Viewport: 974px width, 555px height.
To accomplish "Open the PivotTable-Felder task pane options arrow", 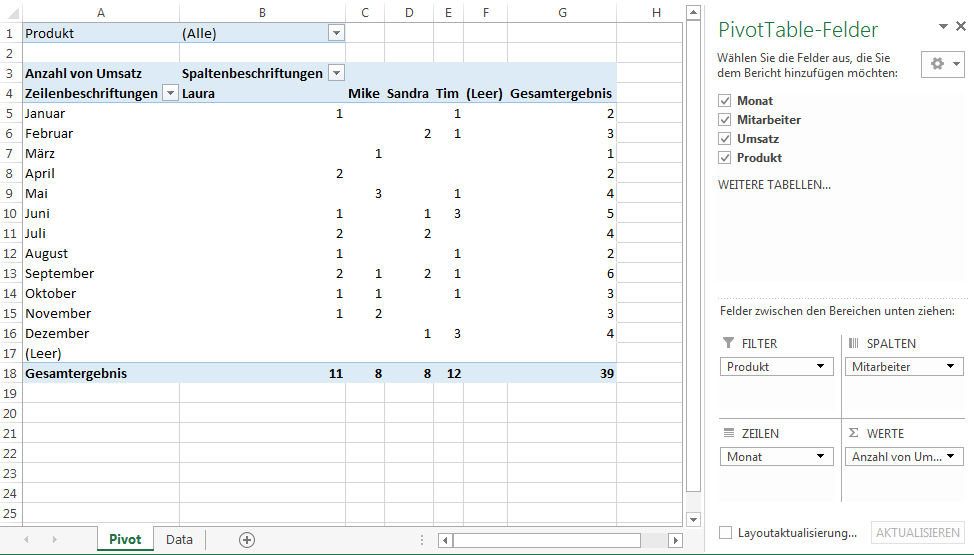I will (x=943, y=26).
